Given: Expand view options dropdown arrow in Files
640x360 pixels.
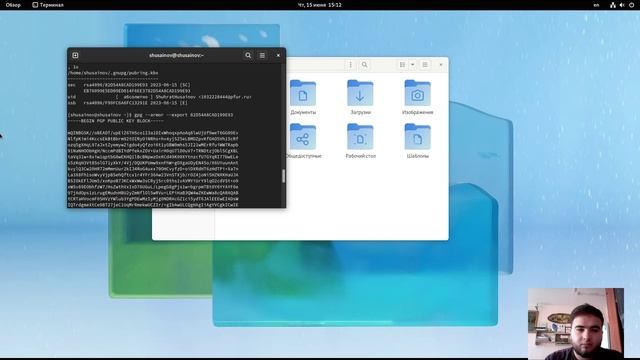Looking at the screenshot, I should click(413, 65).
